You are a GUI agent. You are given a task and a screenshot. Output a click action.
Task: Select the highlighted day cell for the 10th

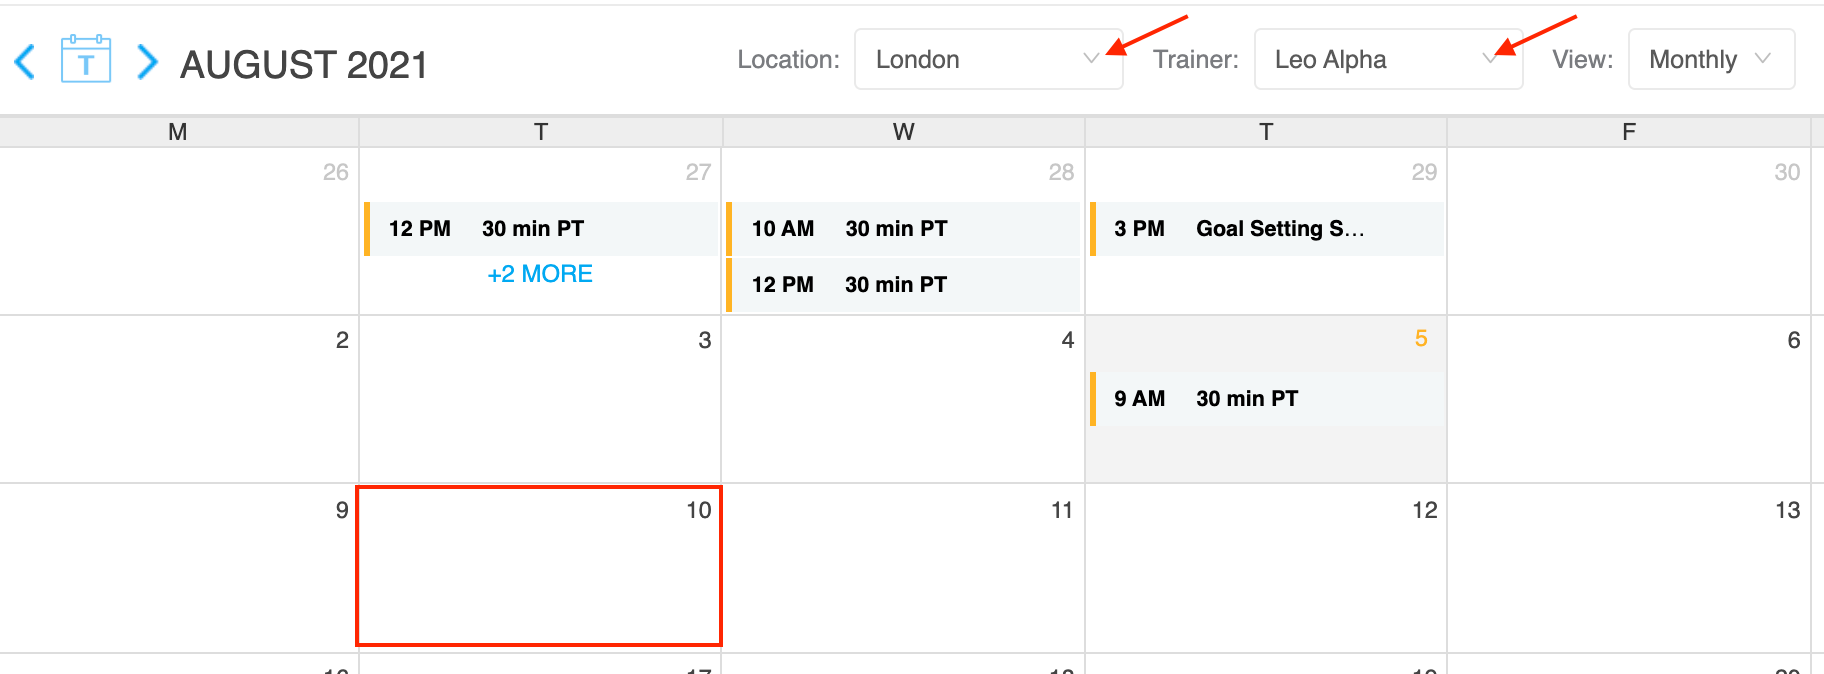click(x=539, y=566)
